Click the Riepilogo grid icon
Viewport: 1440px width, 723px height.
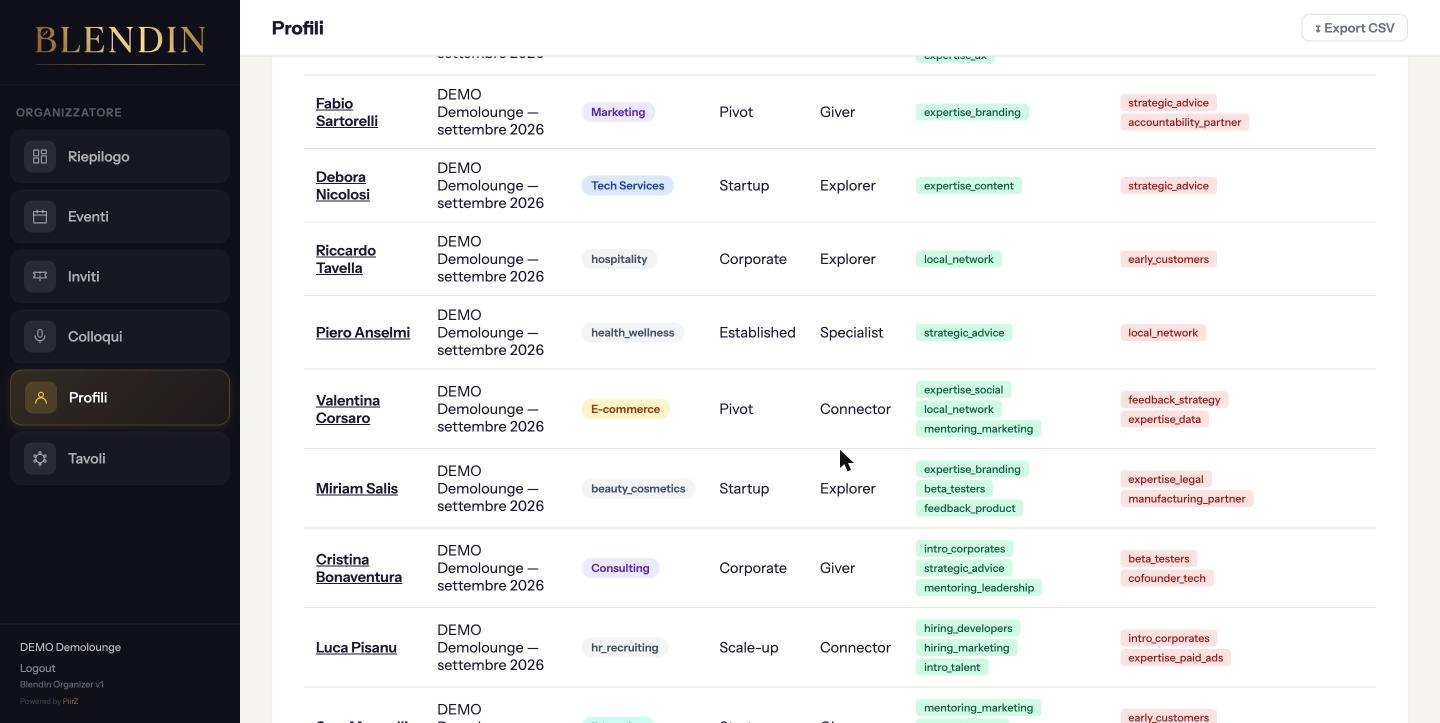[40, 157]
